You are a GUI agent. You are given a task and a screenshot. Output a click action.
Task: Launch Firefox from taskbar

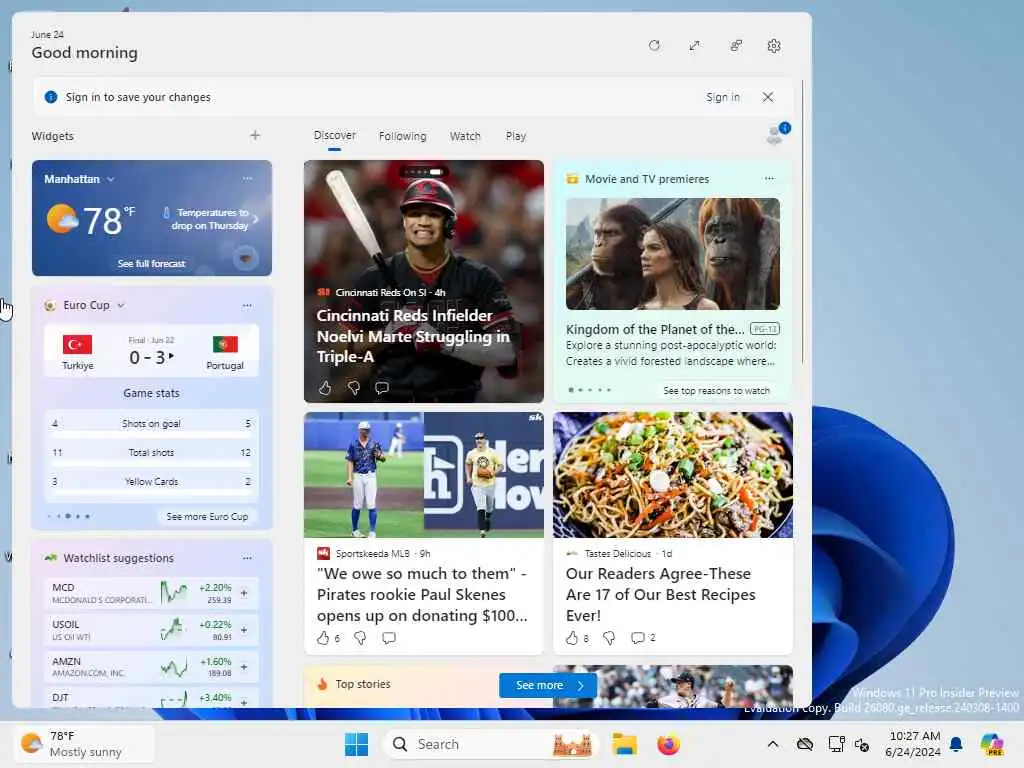click(668, 744)
